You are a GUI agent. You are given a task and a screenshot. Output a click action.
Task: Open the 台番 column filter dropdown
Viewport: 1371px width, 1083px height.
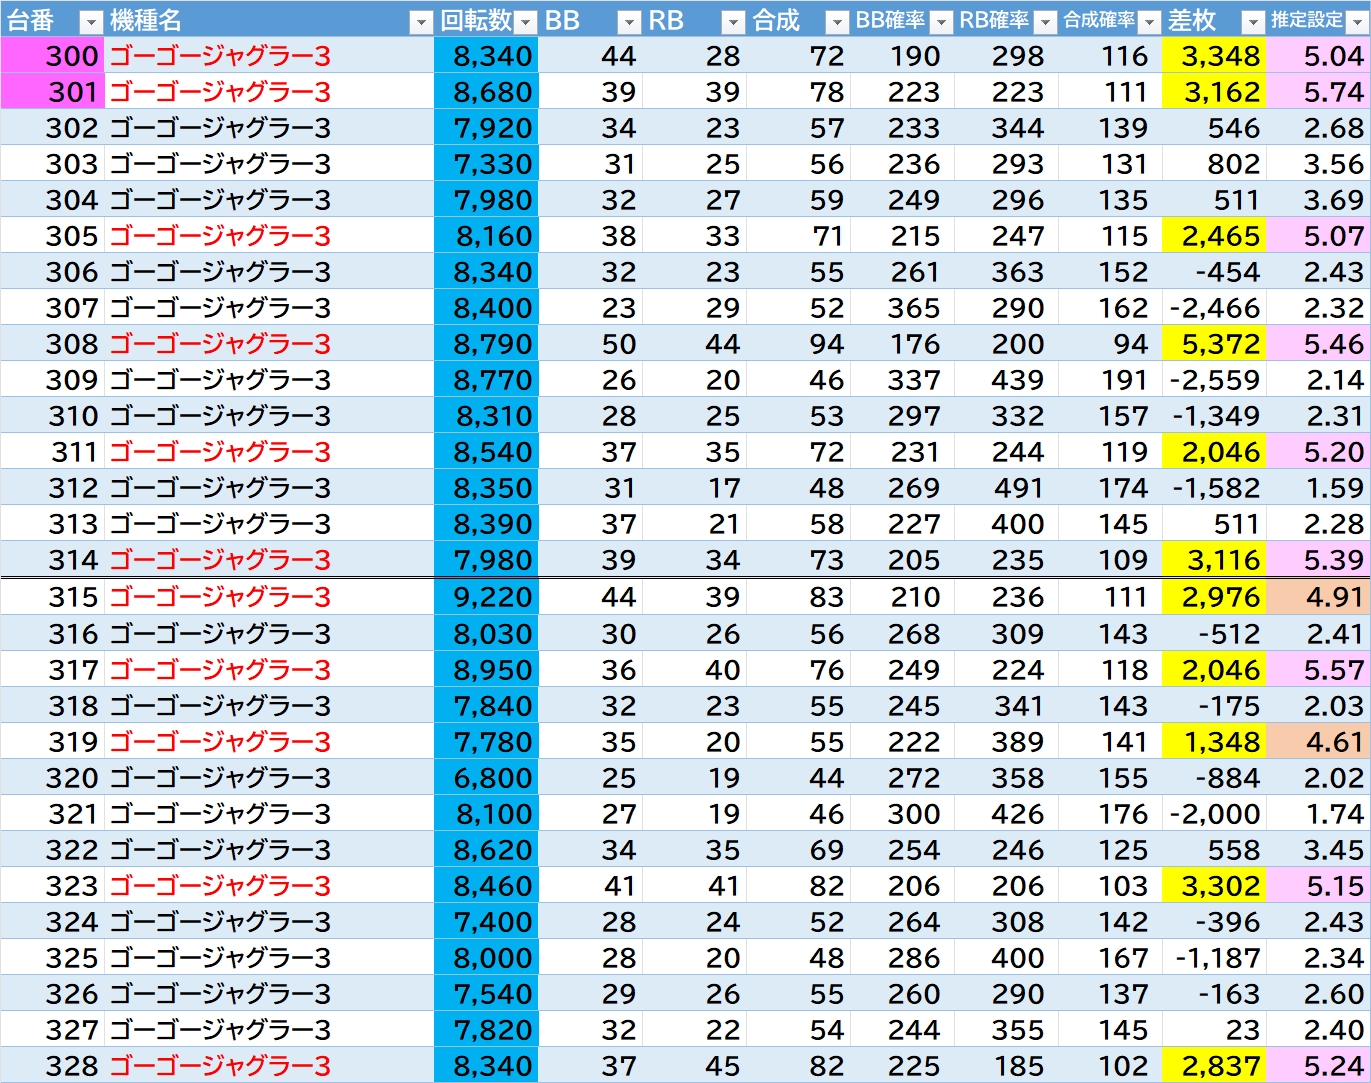(x=90, y=22)
